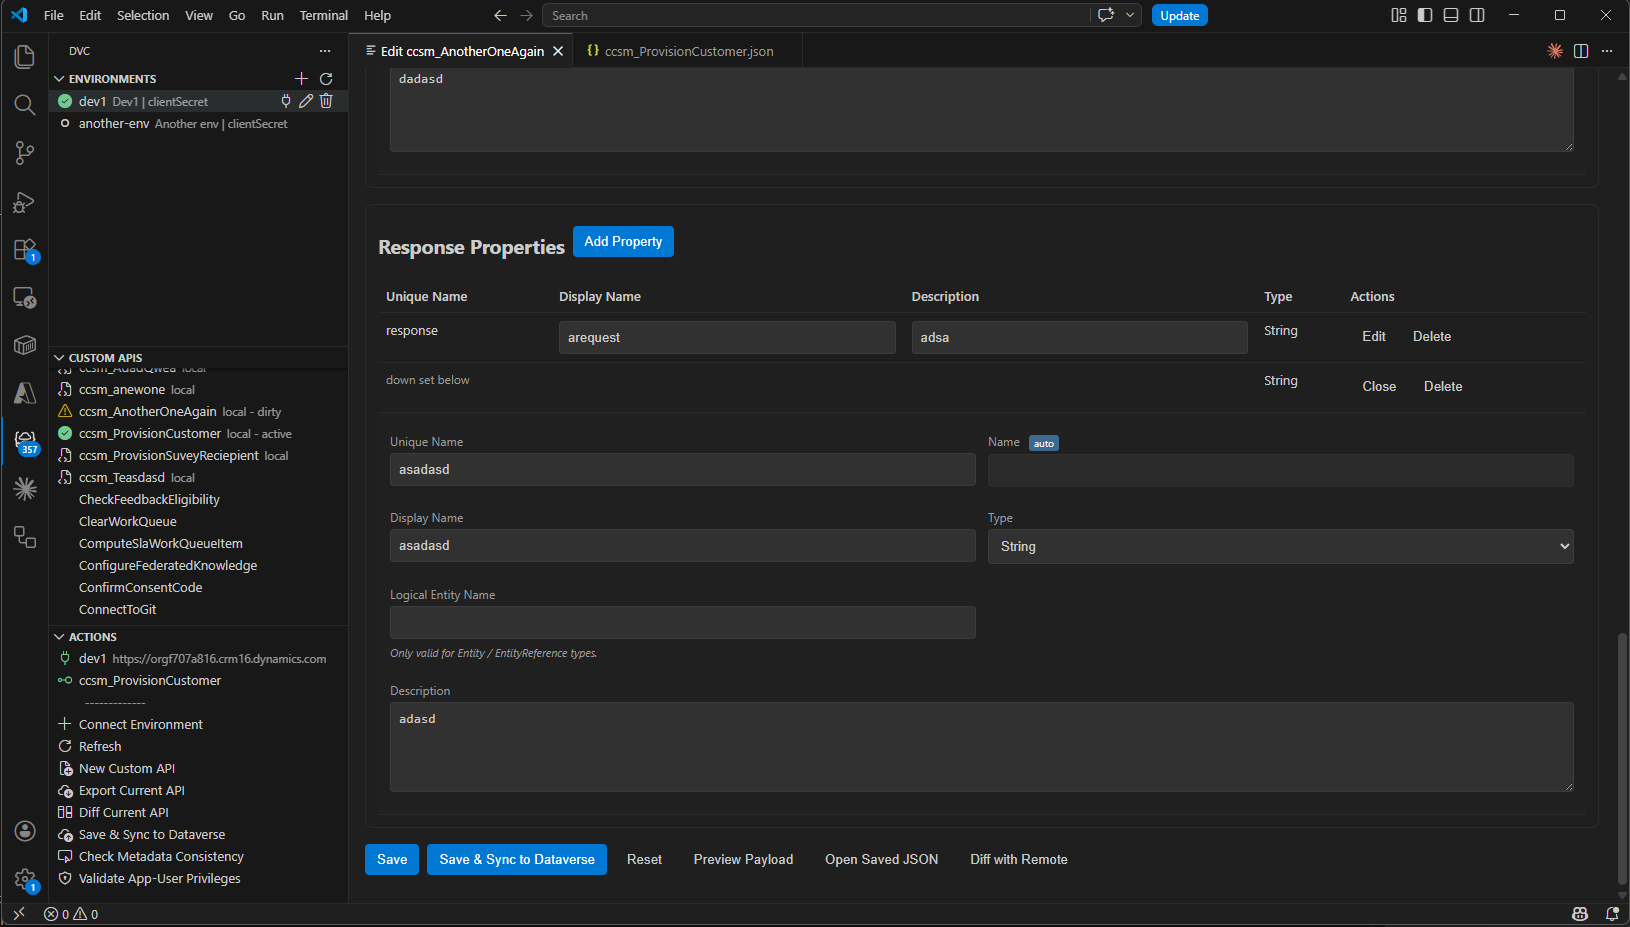The height and width of the screenshot is (927, 1630).
Task: Edit dev1 environment with pencil icon
Action: [x=306, y=101]
